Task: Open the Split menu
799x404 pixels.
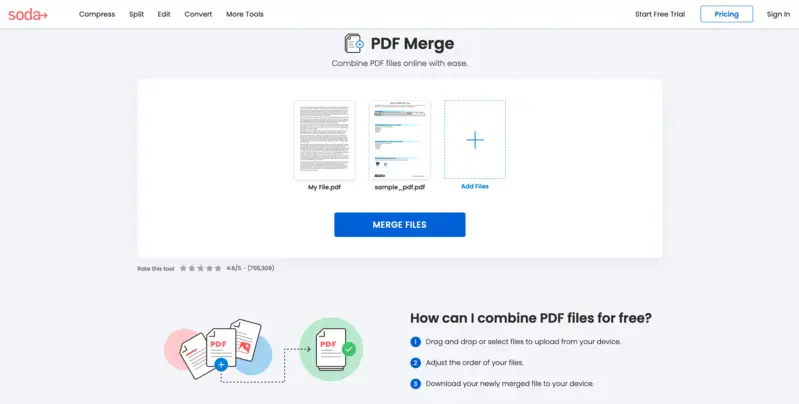Action: tap(136, 14)
